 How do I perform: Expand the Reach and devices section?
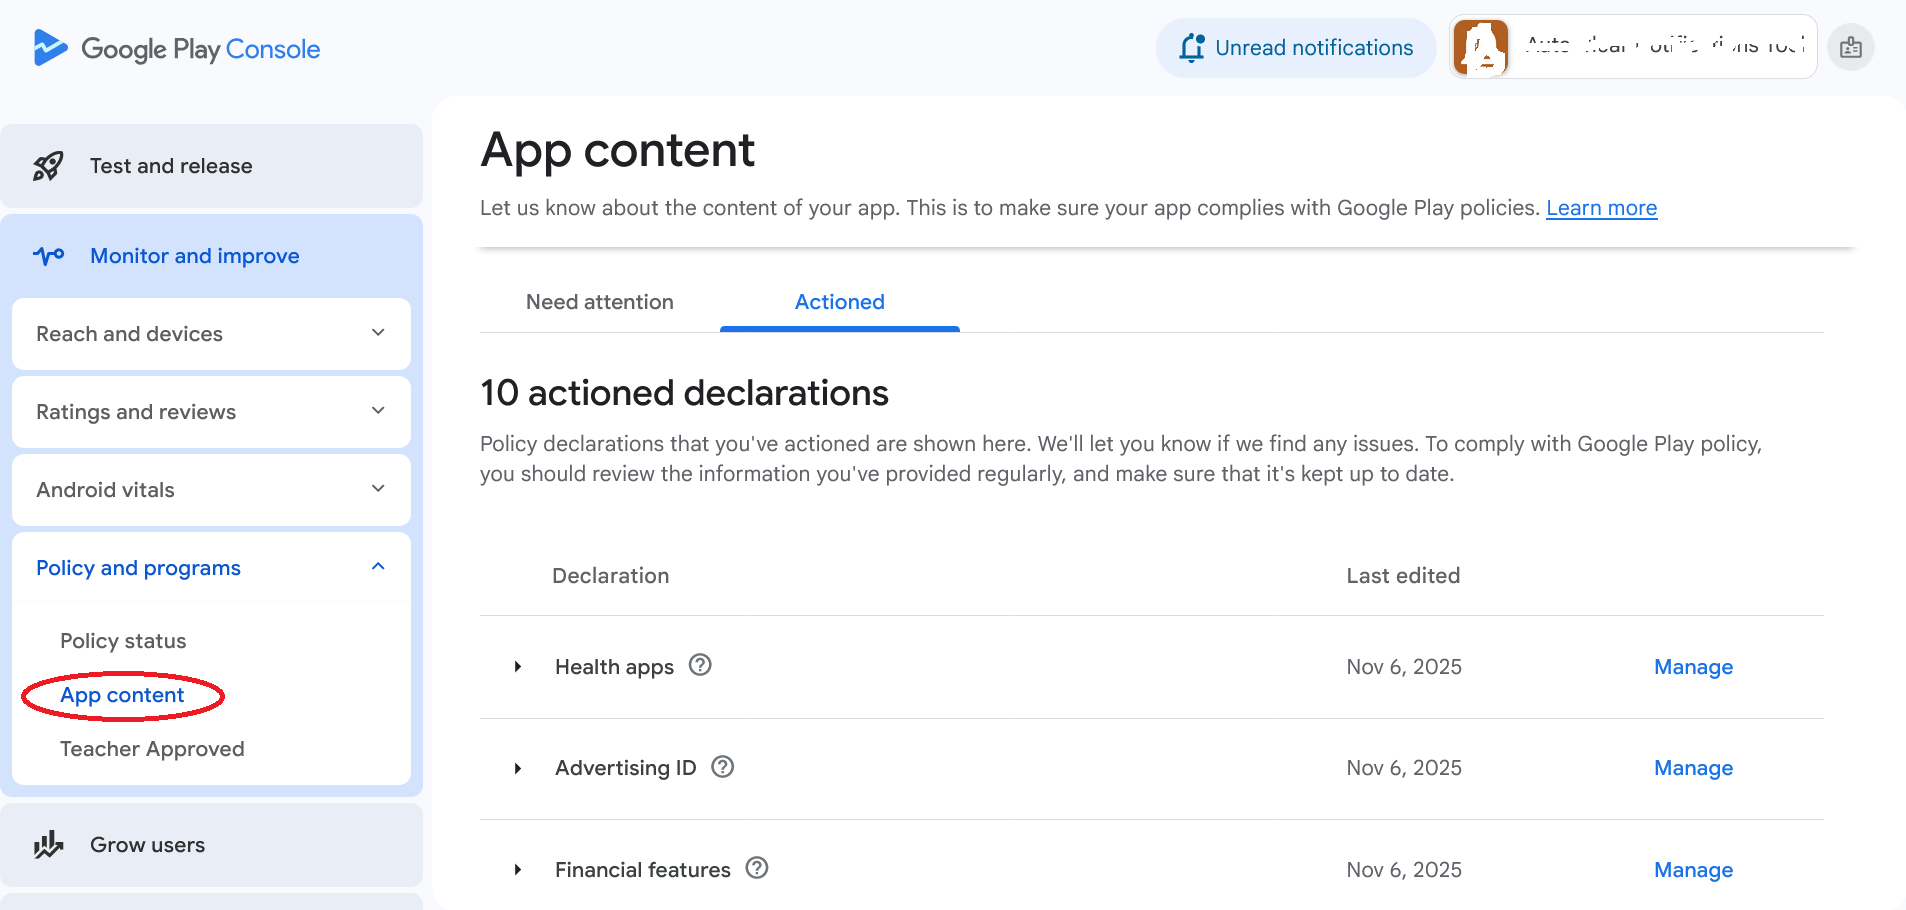378,333
